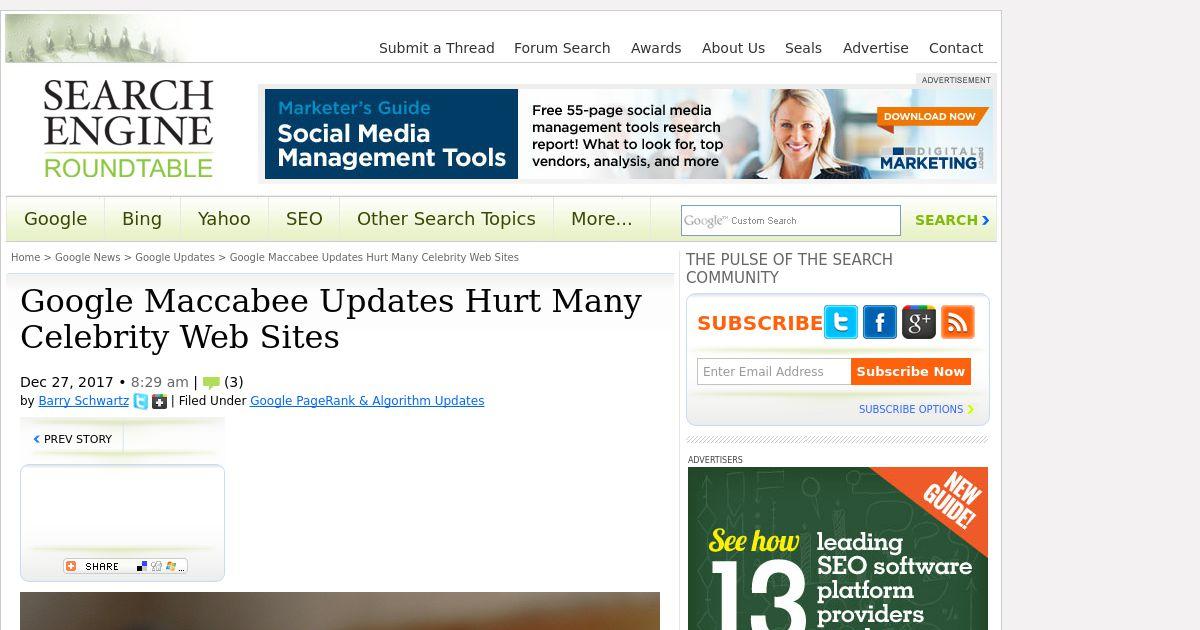Click the Subscribe Now button

911,371
